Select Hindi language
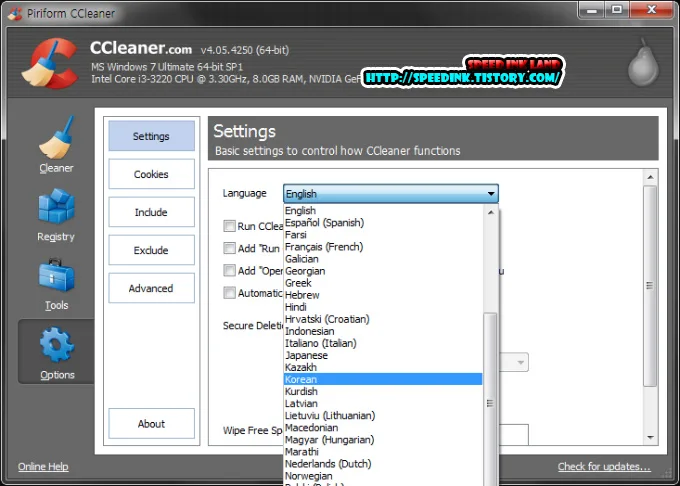The image size is (680, 486). click(x=383, y=307)
